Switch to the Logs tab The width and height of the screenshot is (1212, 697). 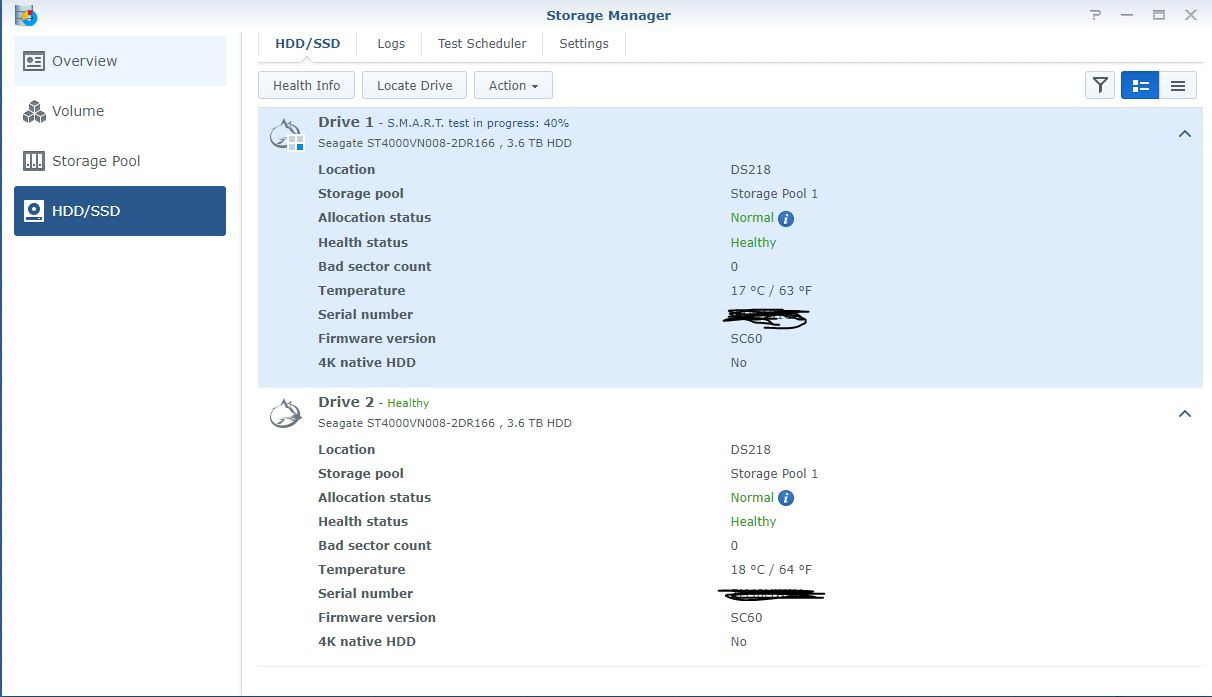click(x=391, y=43)
